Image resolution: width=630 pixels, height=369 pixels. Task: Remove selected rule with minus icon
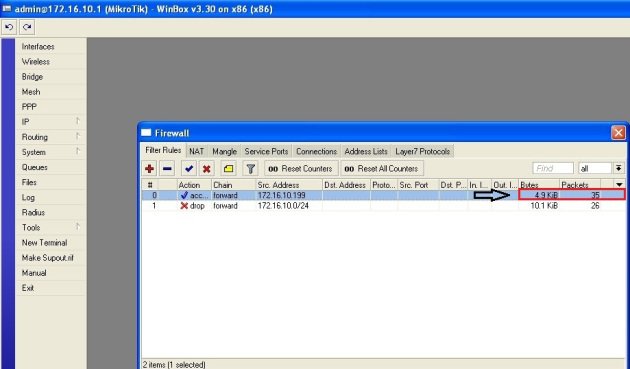[167, 169]
